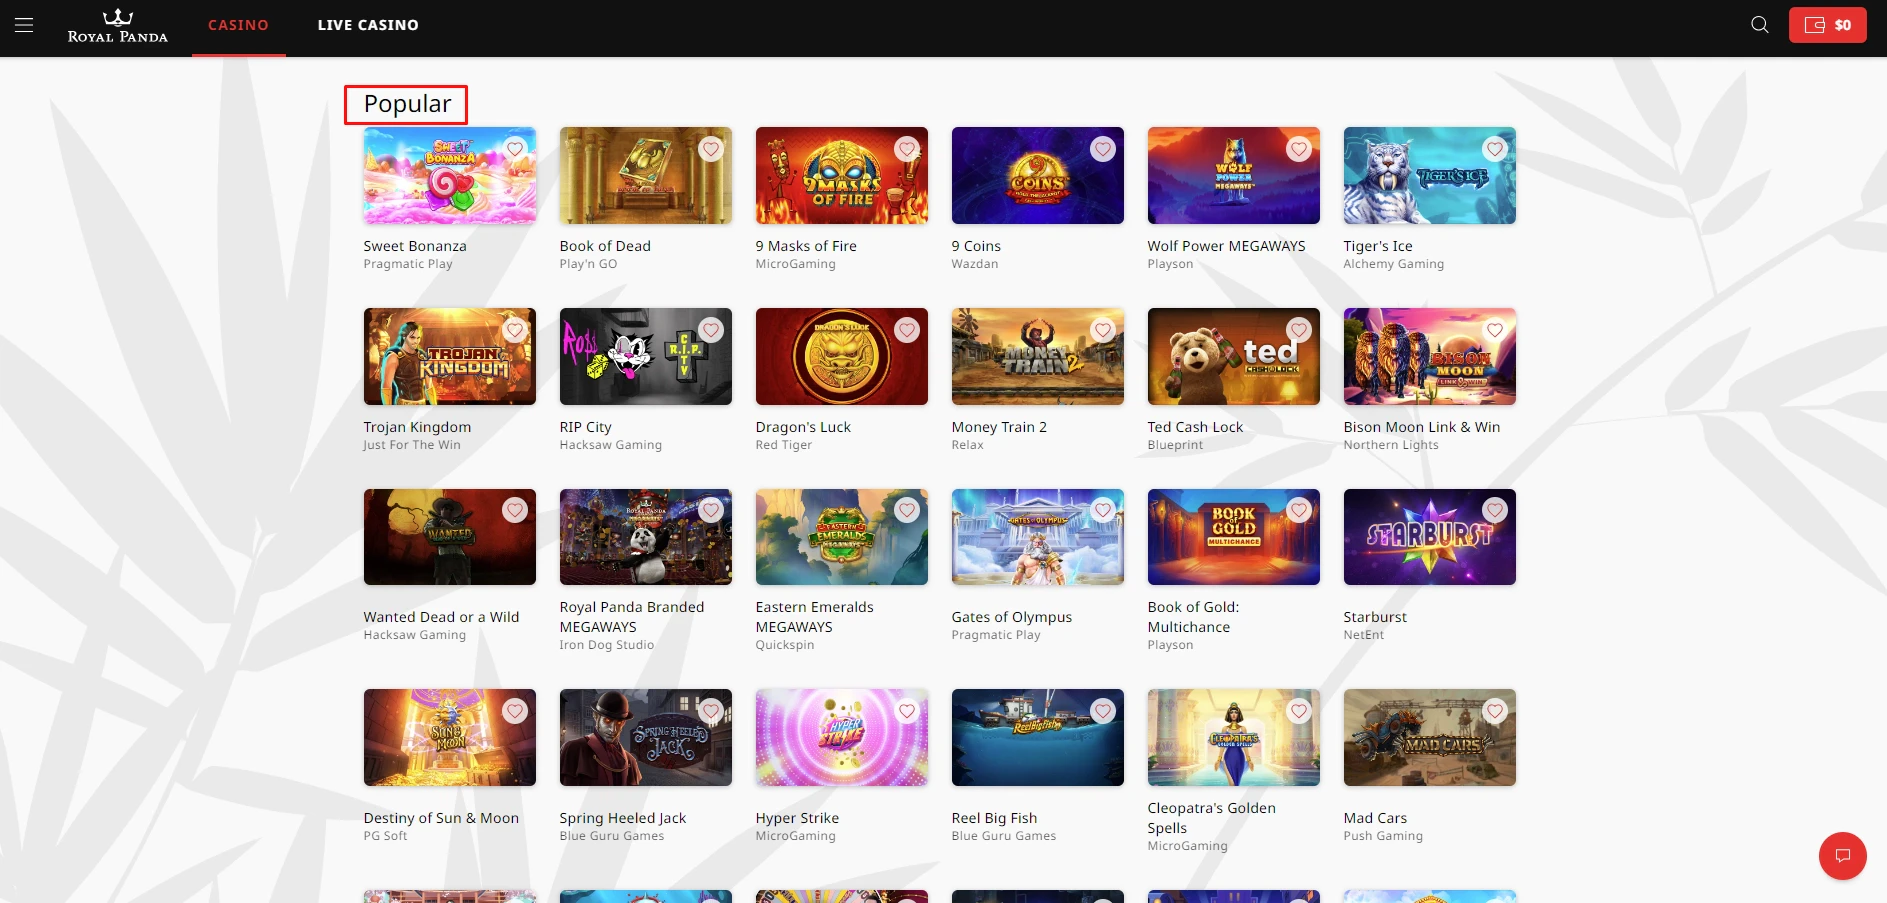Open the Tiger's Ice title link
The image size is (1887, 903).
pos(1378,246)
